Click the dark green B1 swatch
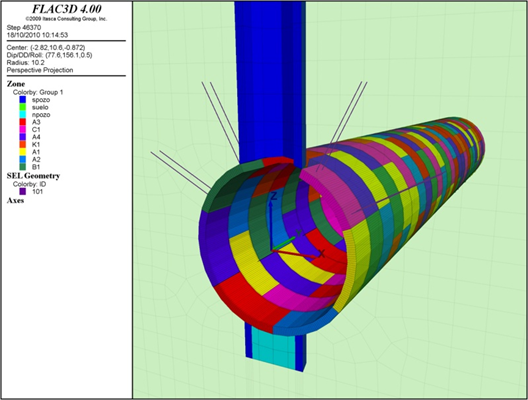This screenshot has height=400, width=528. (x=23, y=167)
